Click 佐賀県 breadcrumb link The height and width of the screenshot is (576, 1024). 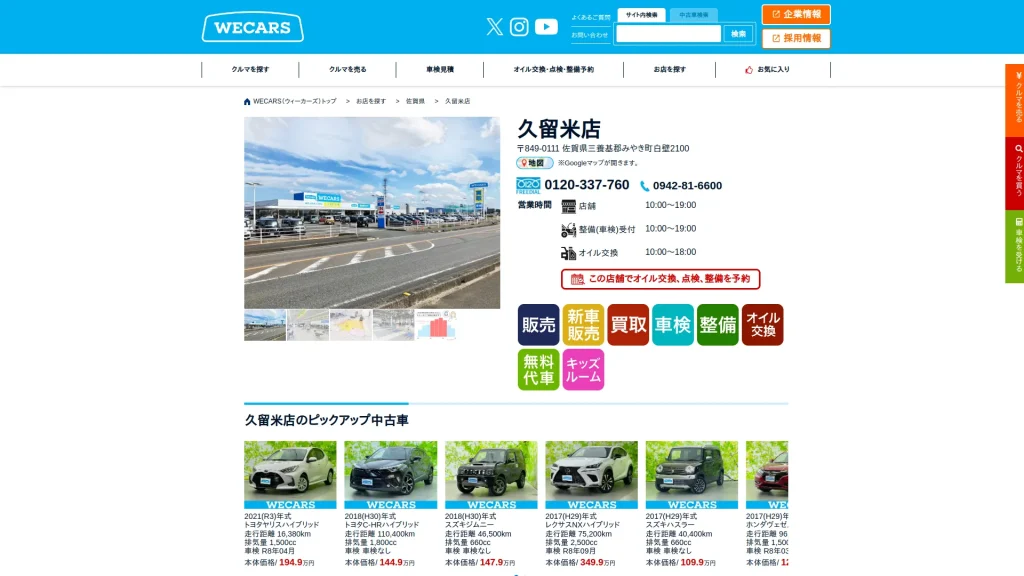(x=415, y=101)
